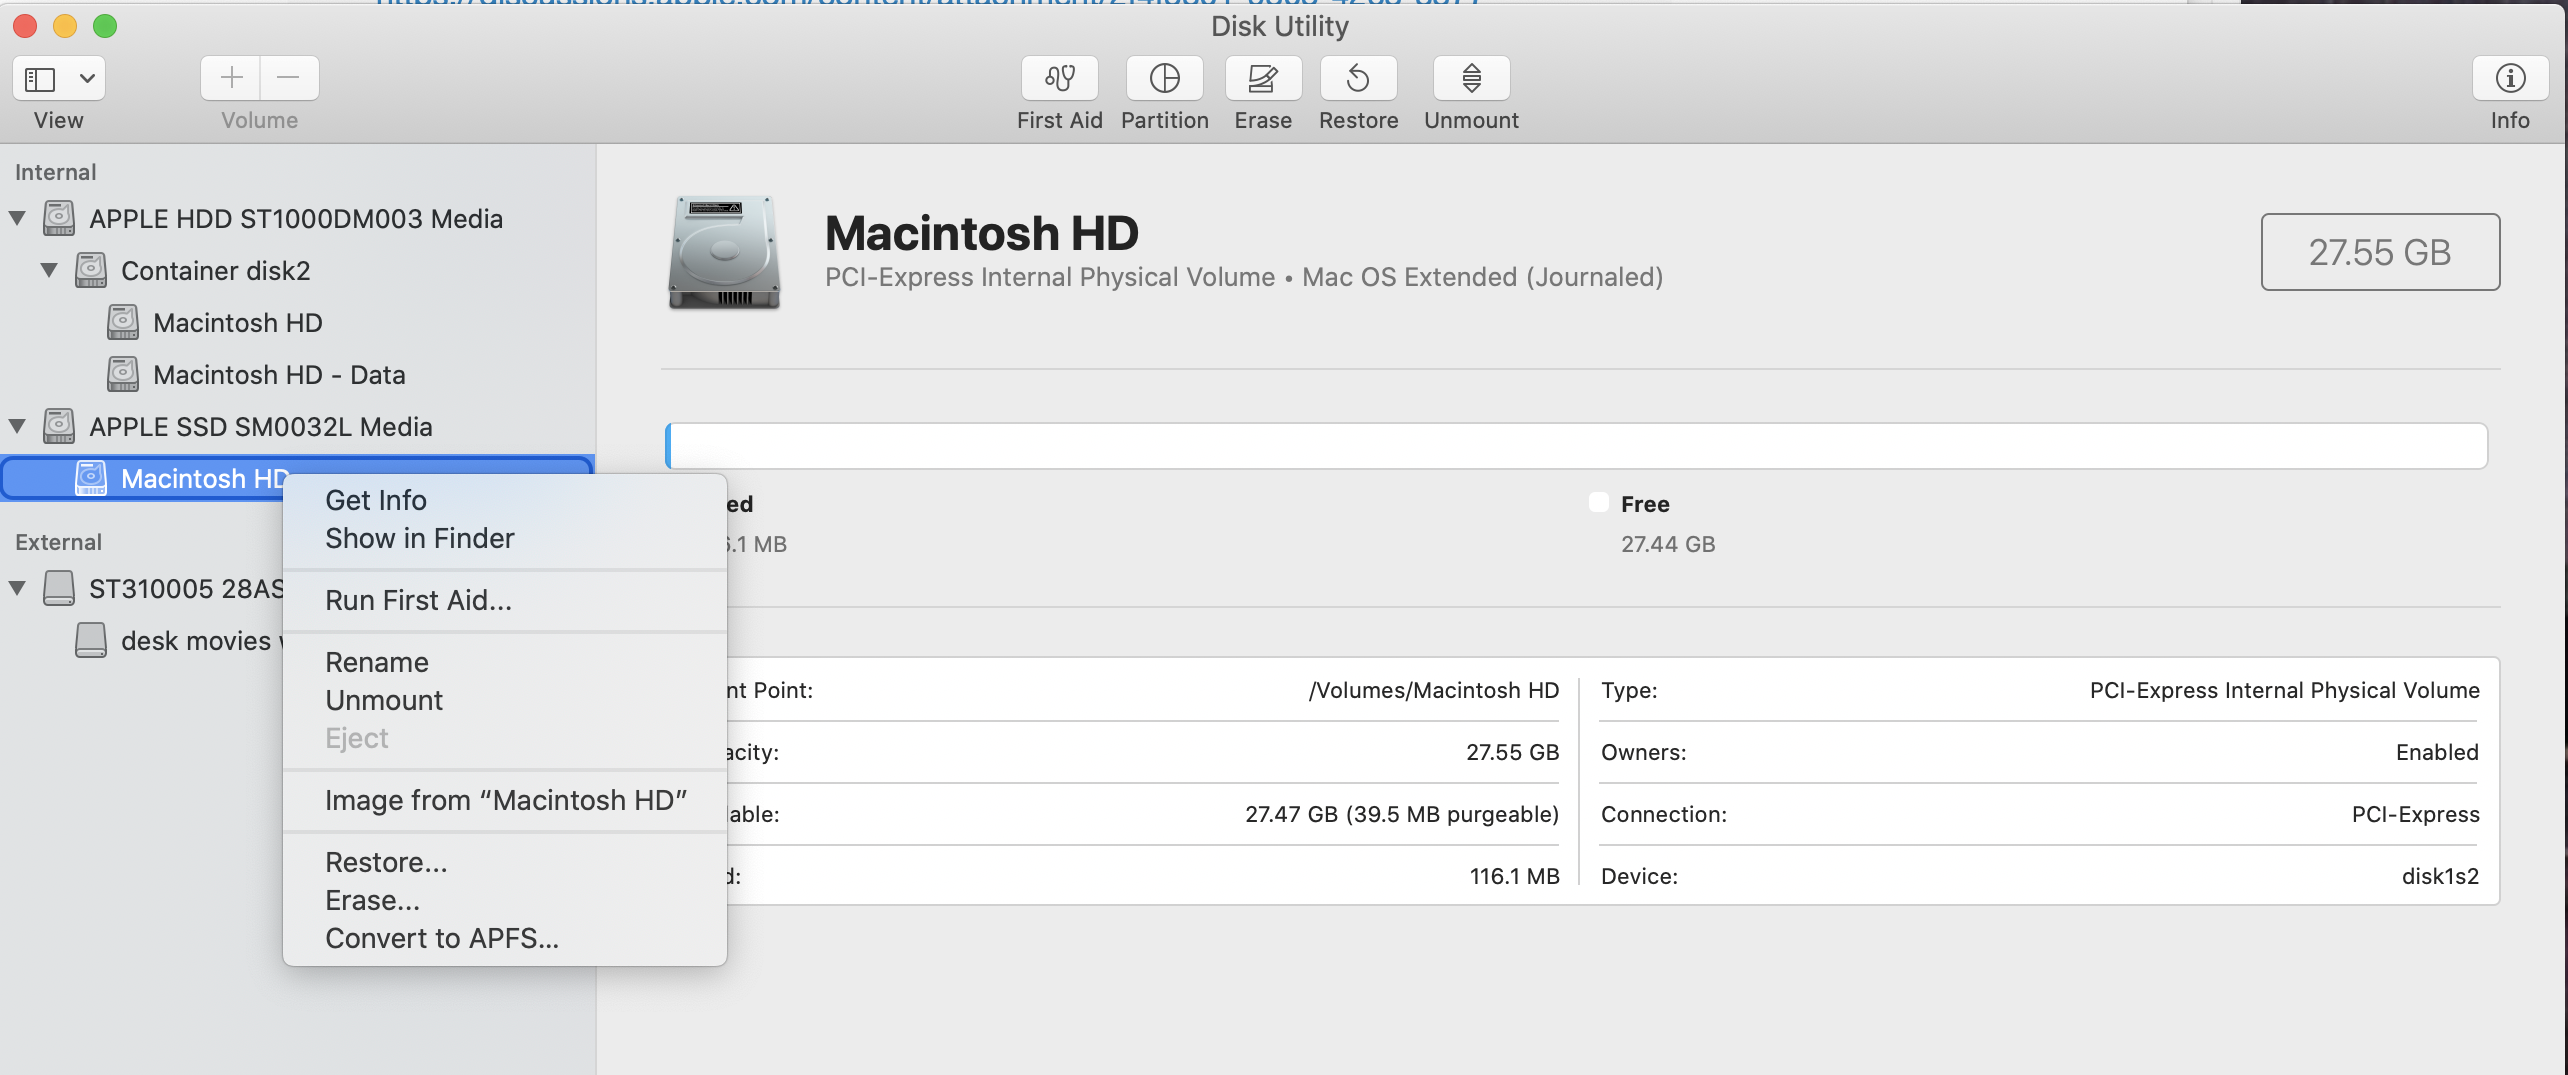Select APPLE SSD SM0032L Media in sidebar
This screenshot has width=2568, height=1075.
(297, 426)
